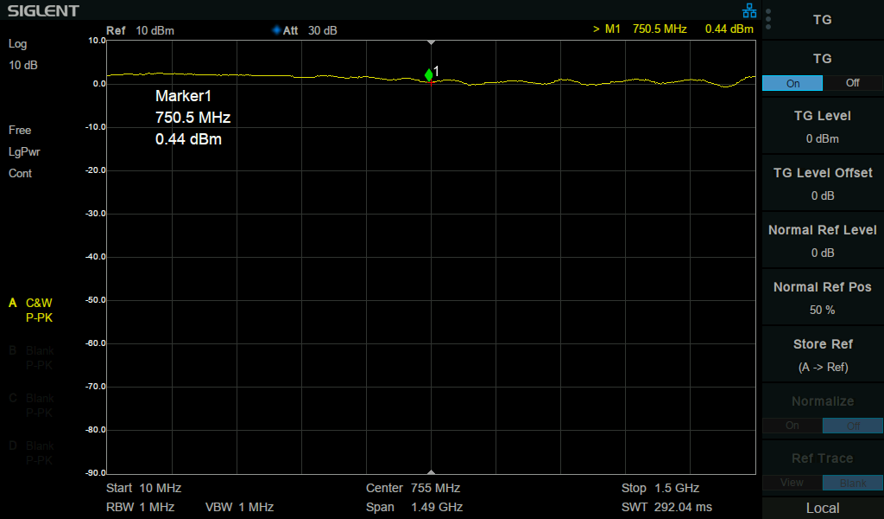The height and width of the screenshot is (519, 884).
Task: Click the three-dot menu page indicator
Action: pos(768,19)
